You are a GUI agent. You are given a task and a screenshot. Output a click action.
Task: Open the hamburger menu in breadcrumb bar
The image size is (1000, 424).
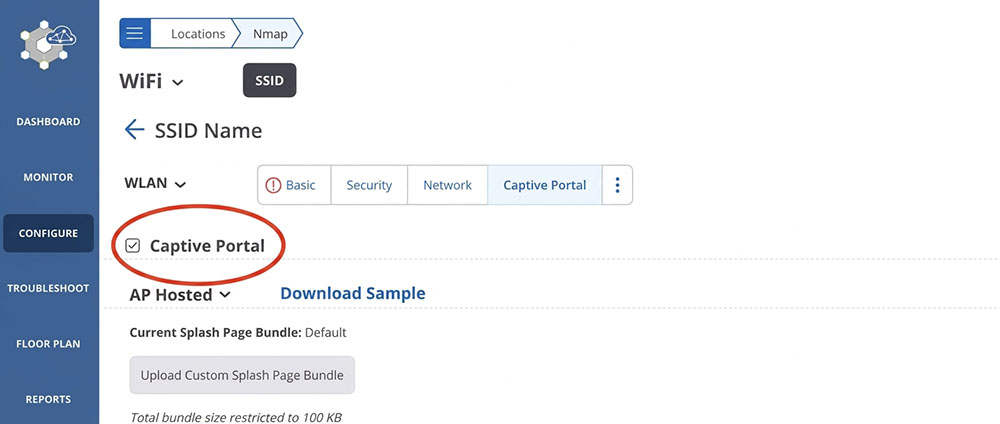pos(135,33)
